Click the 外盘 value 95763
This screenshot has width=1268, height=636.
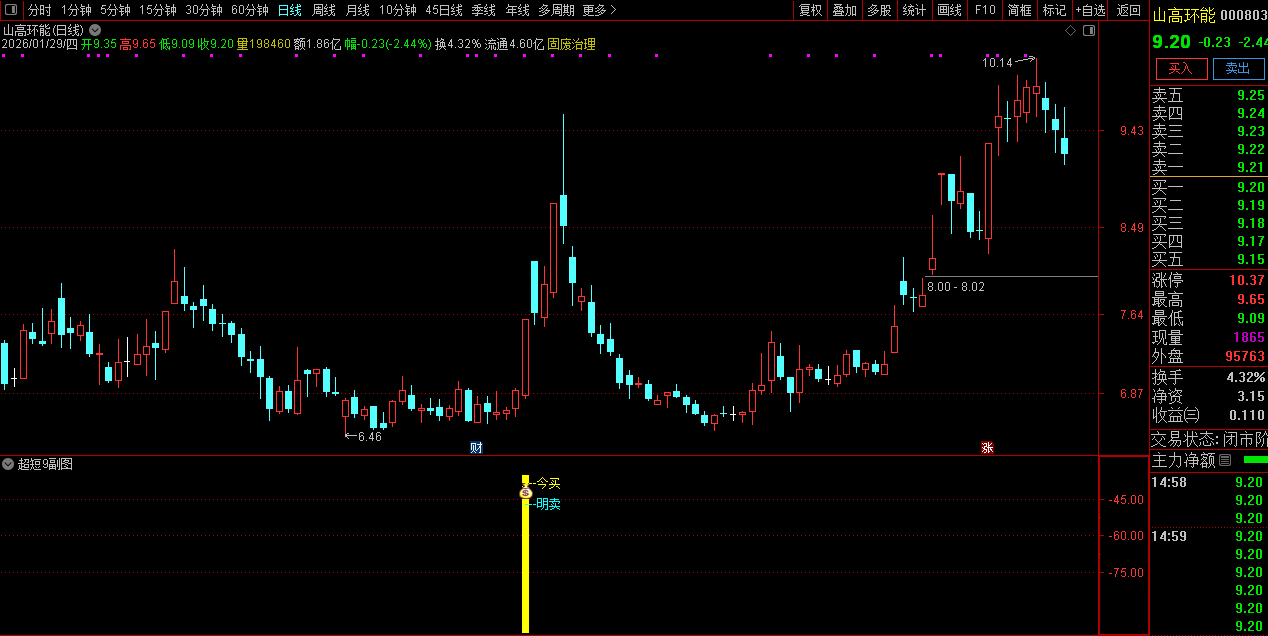coord(1245,356)
